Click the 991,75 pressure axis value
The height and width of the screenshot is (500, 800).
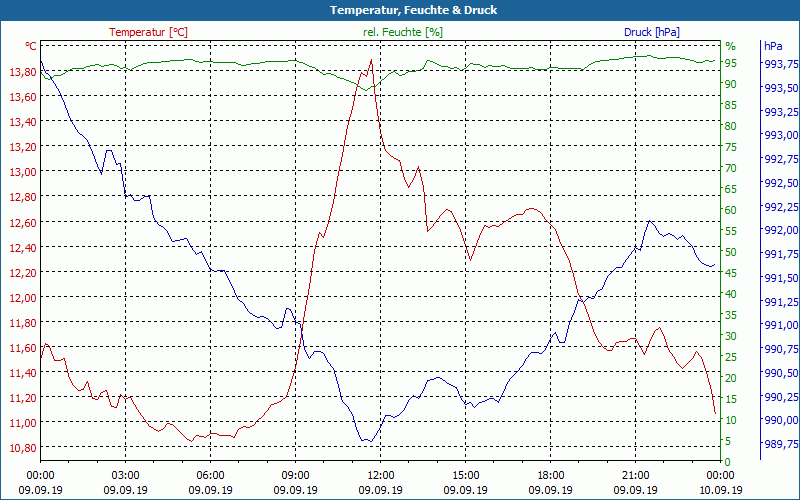[781, 254]
